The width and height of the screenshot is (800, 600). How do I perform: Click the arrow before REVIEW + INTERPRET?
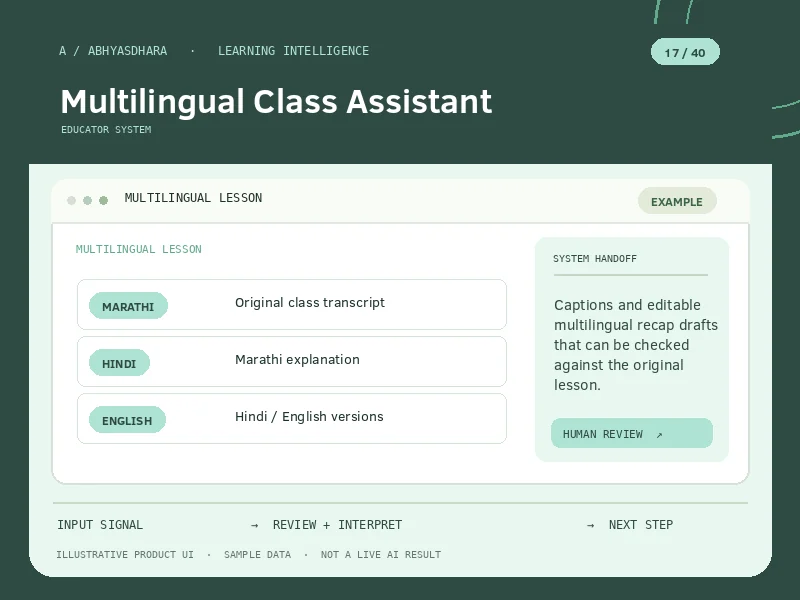pyautogui.click(x=255, y=525)
